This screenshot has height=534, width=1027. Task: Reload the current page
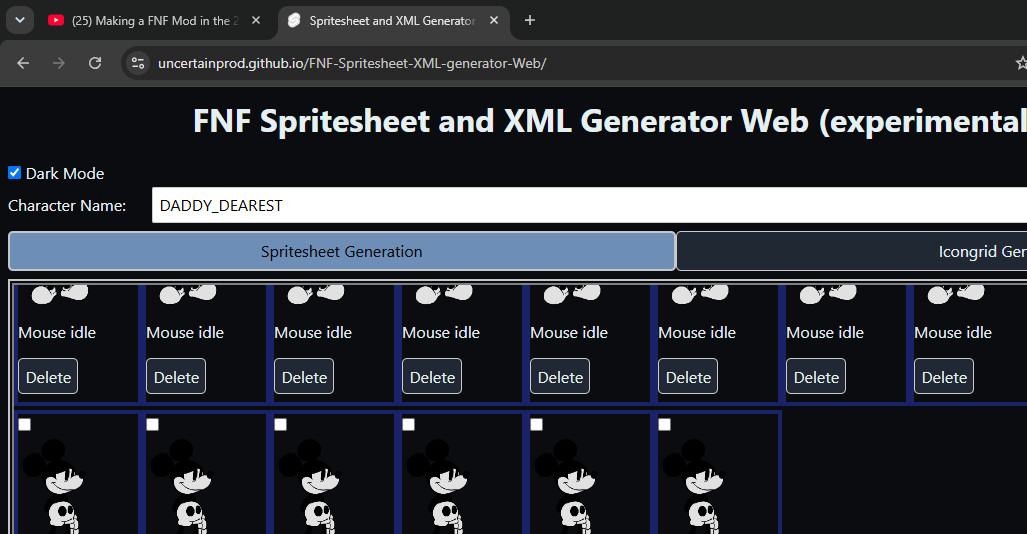click(95, 63)
